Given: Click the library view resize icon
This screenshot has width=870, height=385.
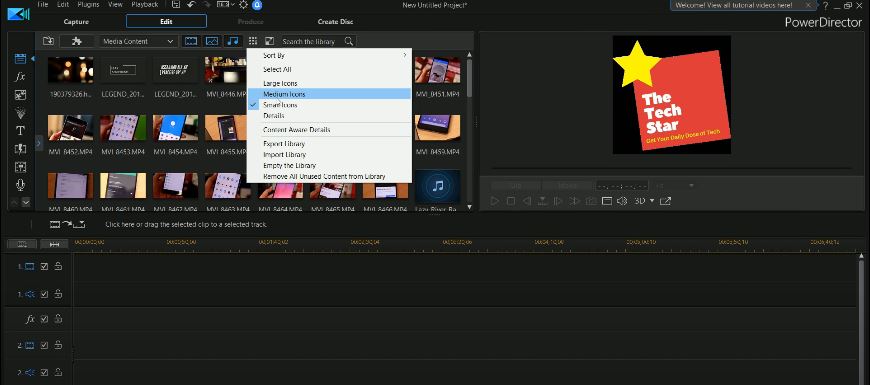Looking at the screenshot, I should [x=269, y=41].
